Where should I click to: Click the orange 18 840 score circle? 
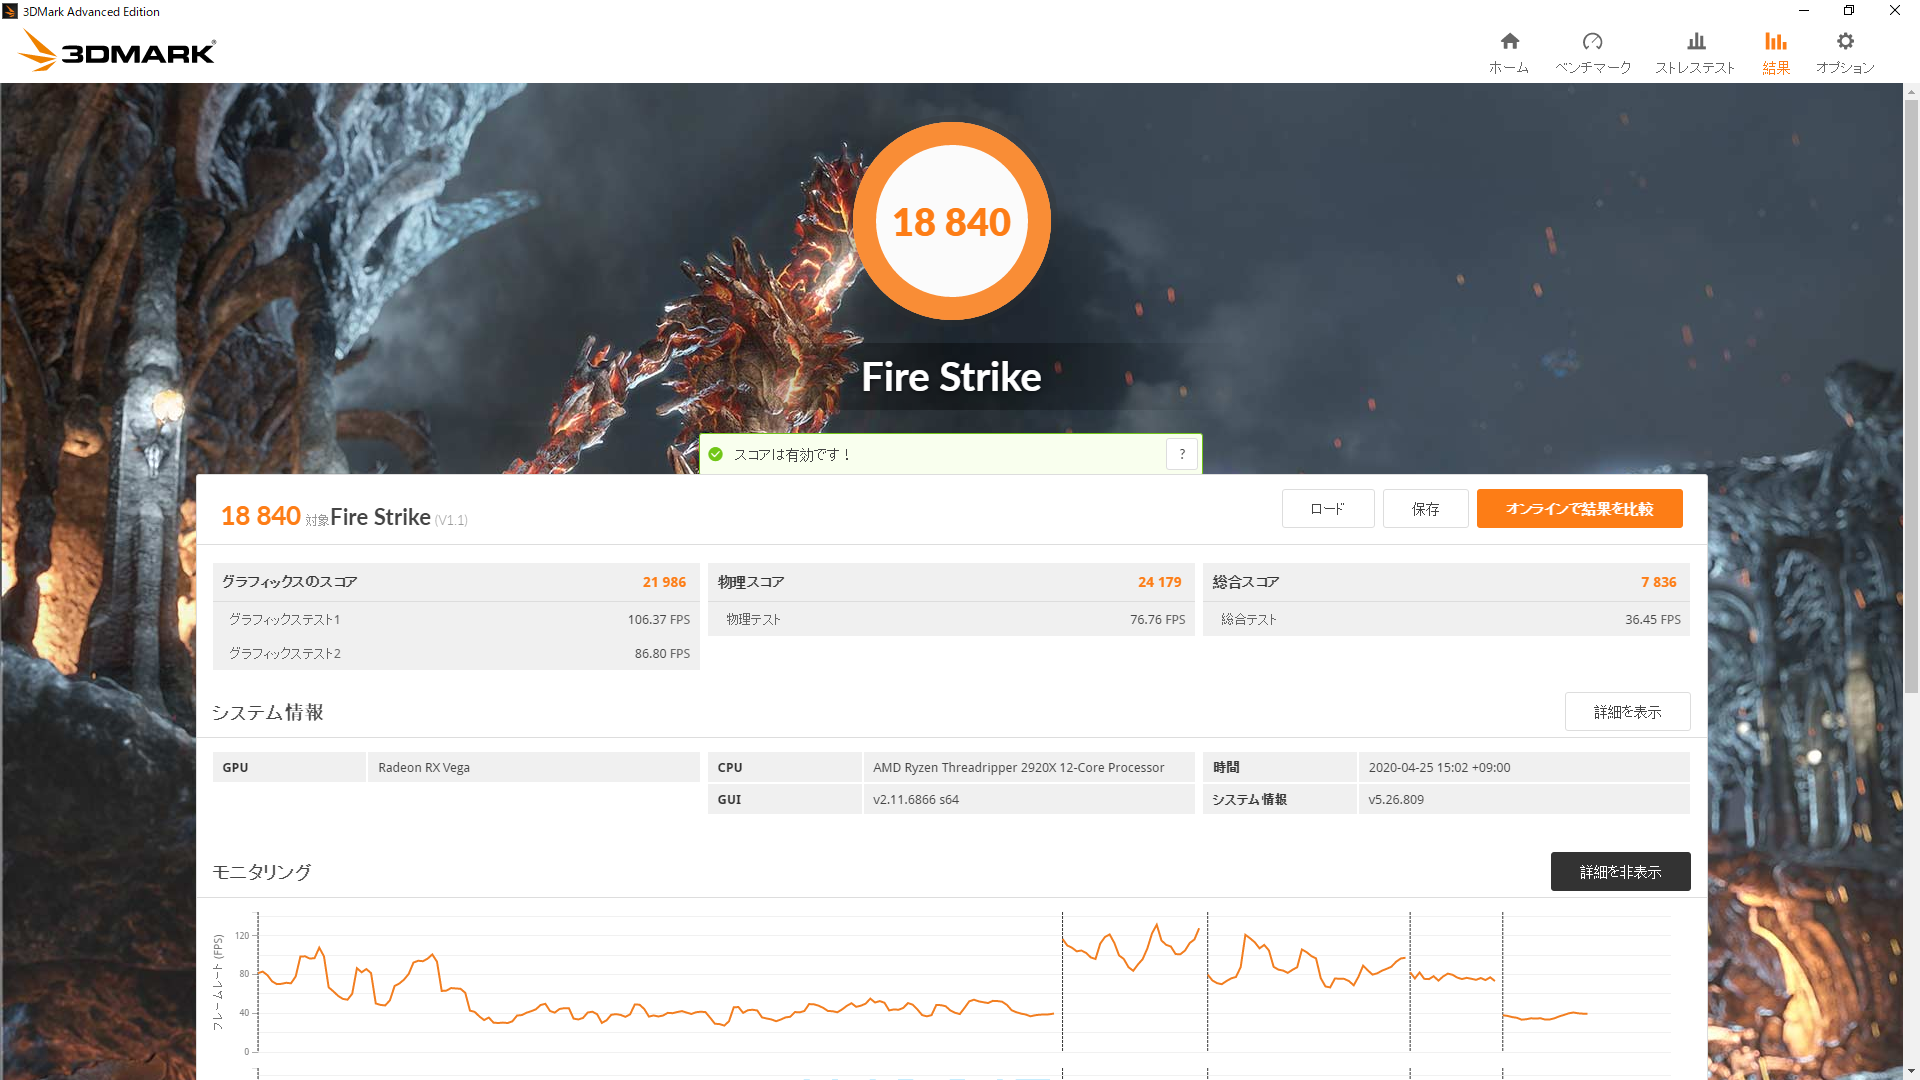click(x=951, y=221)
